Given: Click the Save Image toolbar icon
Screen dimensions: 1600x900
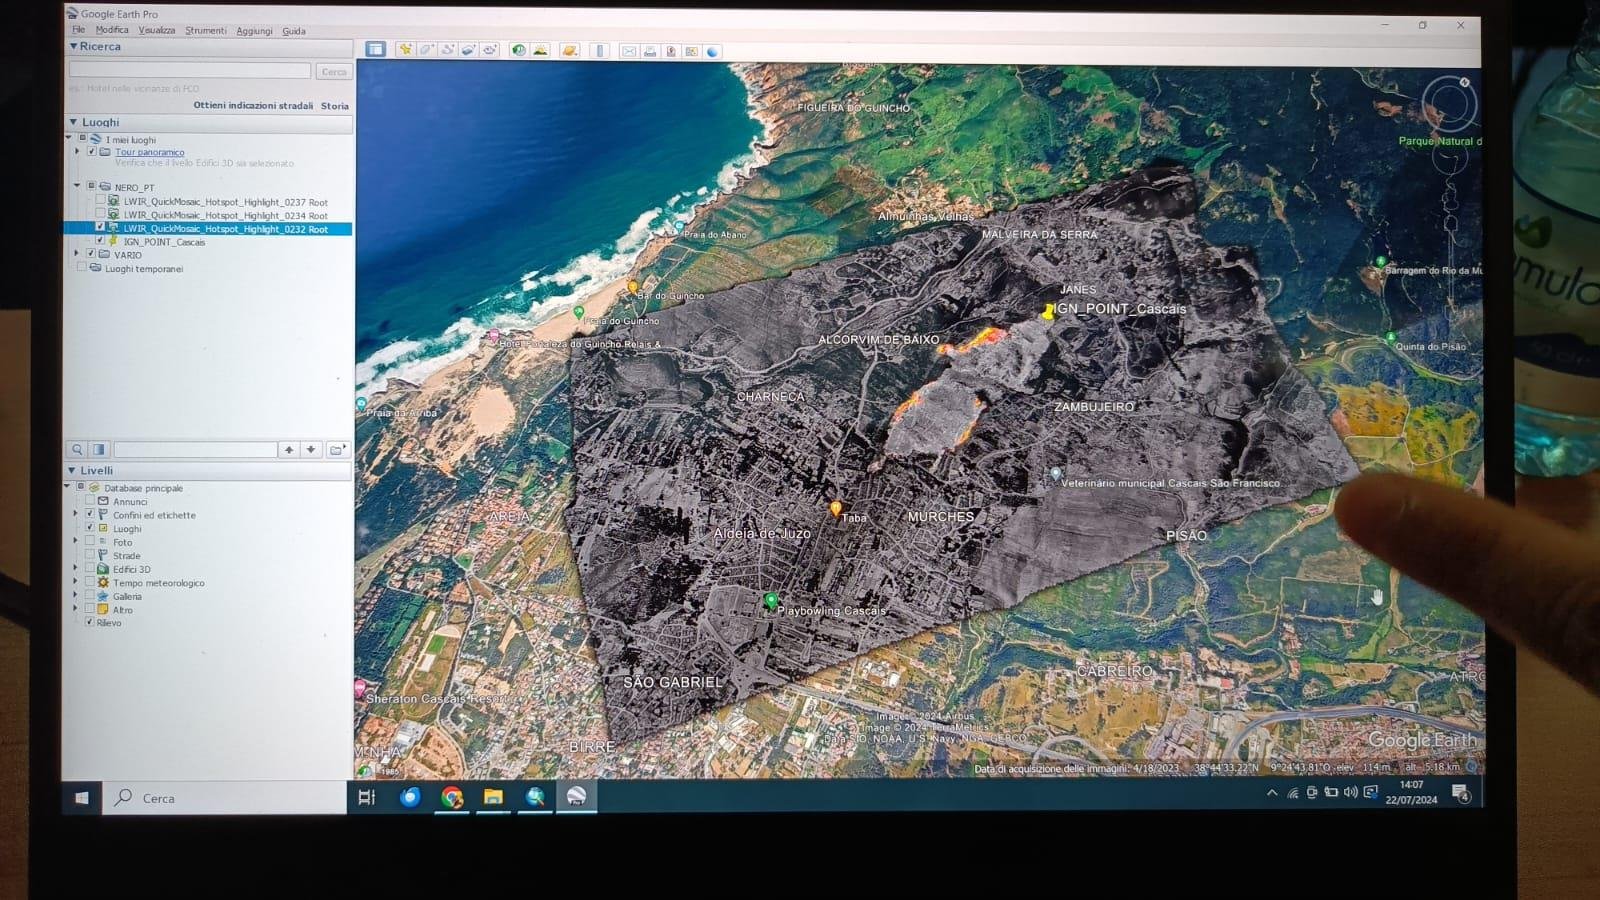Looking at the screenshot, I should point(671,51).
